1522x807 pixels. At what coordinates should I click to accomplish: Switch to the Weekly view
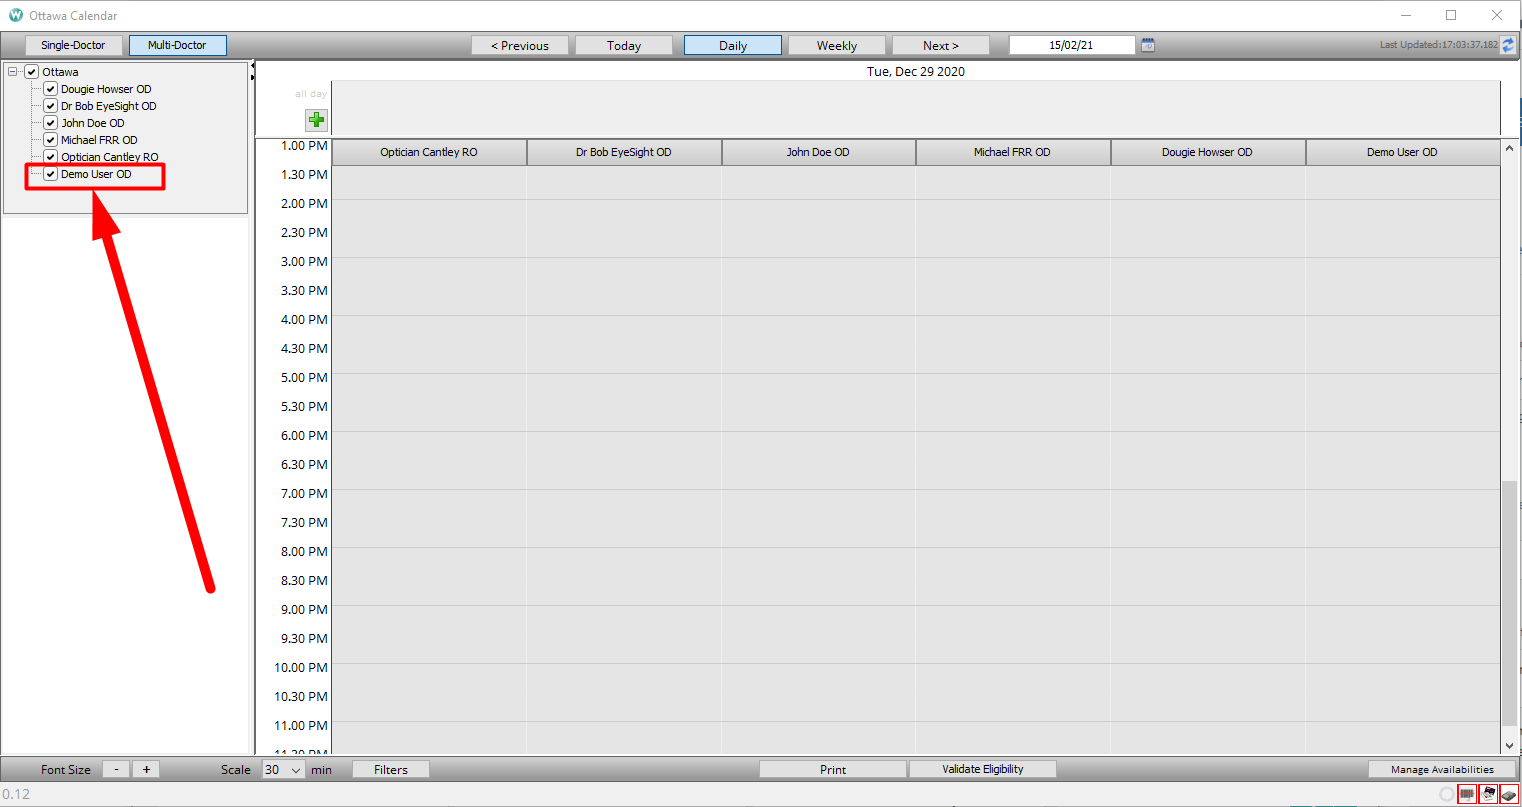click(x=836, y=44)
